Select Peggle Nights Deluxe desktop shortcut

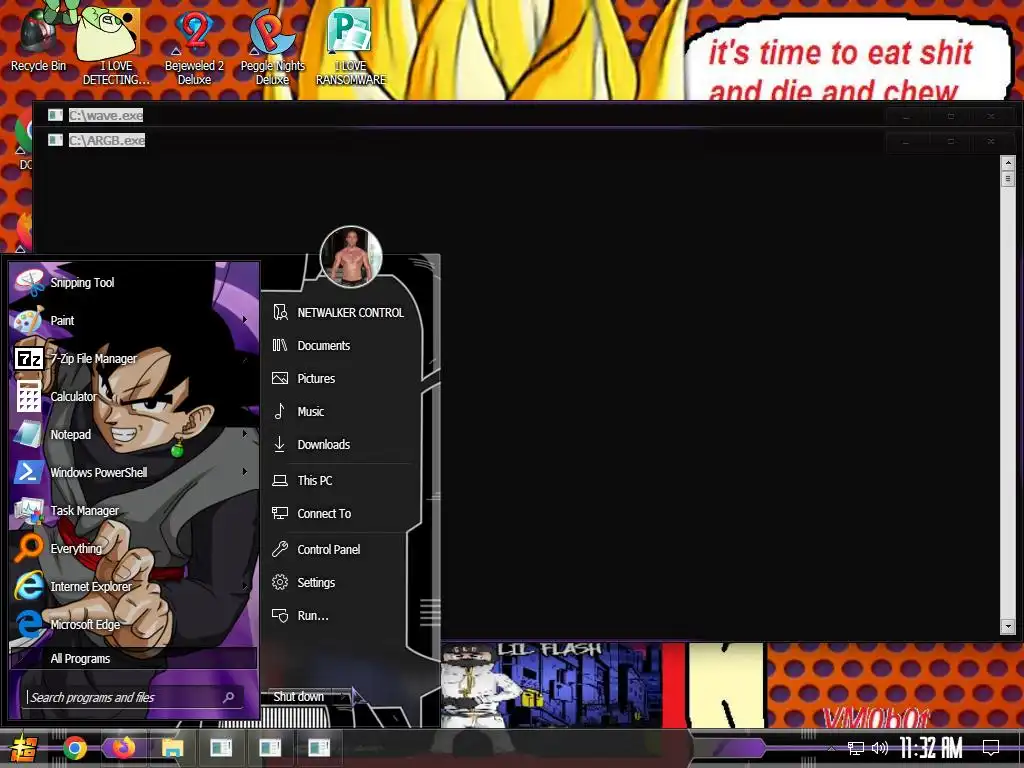pyautogui.click(x=272, y=46)
